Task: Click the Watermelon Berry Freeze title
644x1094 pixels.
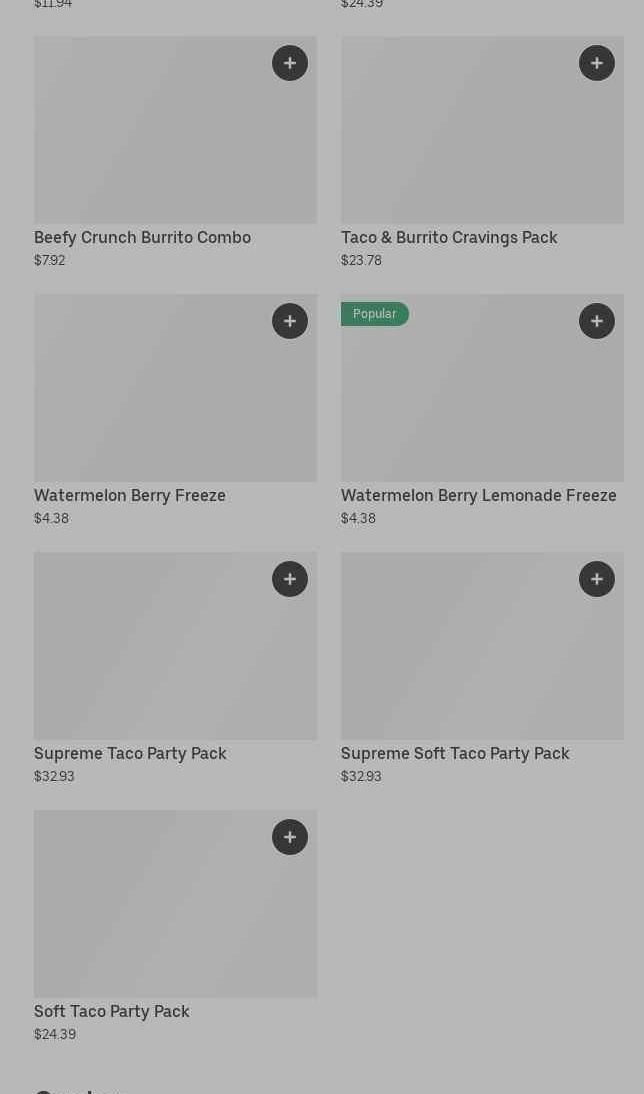Action: (130, 495)
